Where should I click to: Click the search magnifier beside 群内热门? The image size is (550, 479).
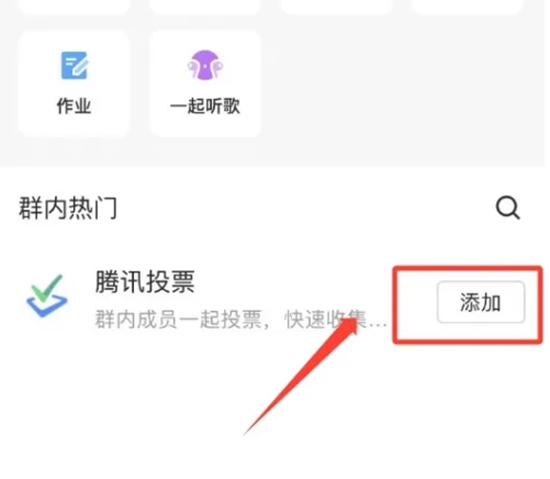508,208
